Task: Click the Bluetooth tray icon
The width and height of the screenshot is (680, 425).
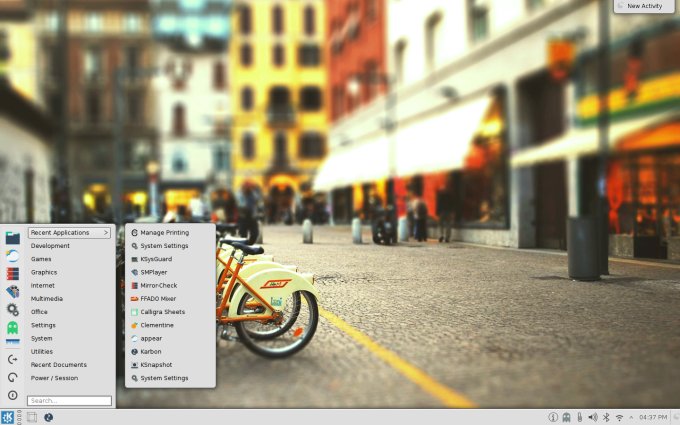Action: coord(606,417)
